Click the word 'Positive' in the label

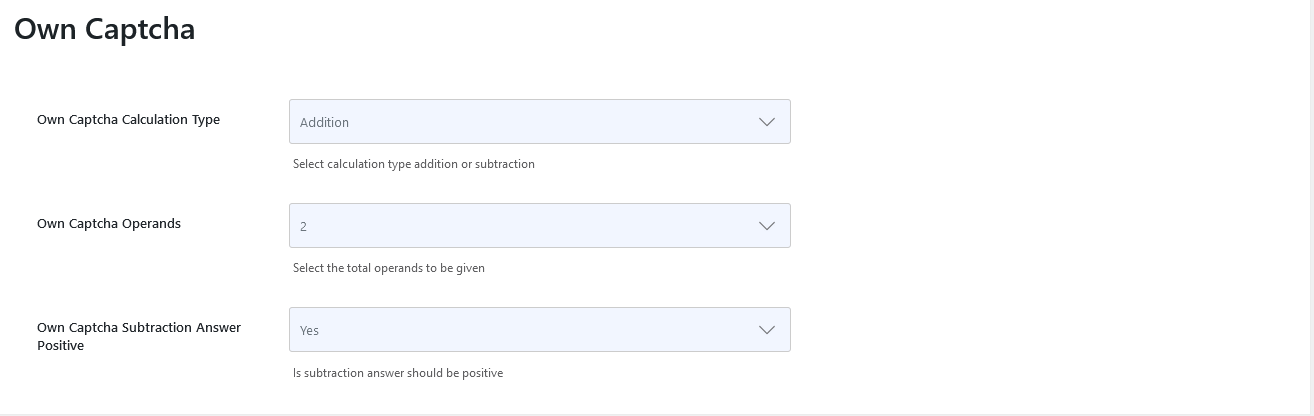pos(60,345)
